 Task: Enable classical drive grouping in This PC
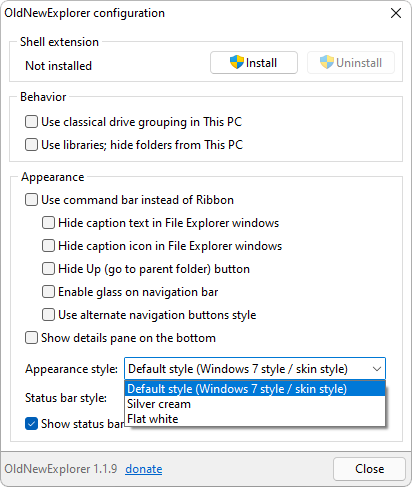pos(31,122)
